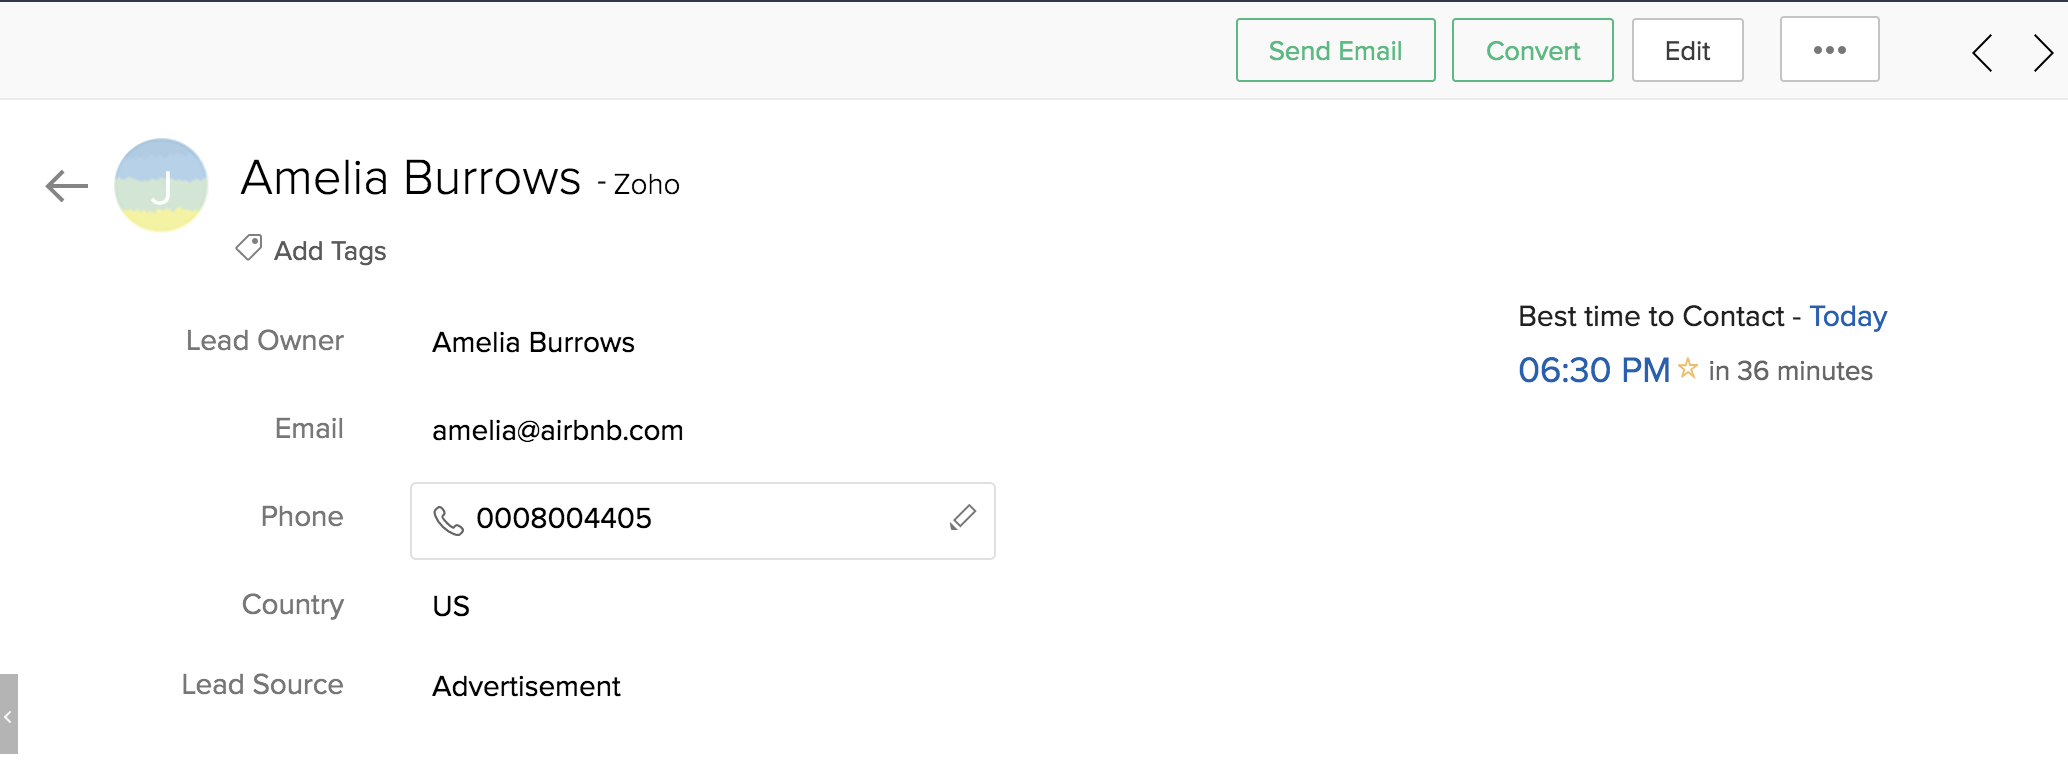Image resolution: width=2068 pixels, height=776 pixels.
Task: Click the Lead Source value Advertisement
Action: click(x=526, y=687)
